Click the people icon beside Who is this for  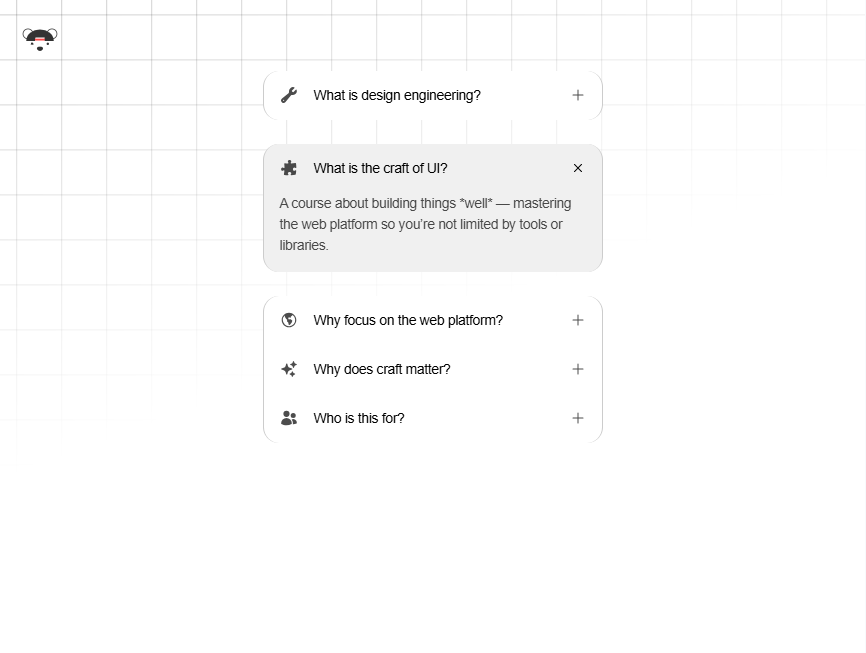(289, 418)
